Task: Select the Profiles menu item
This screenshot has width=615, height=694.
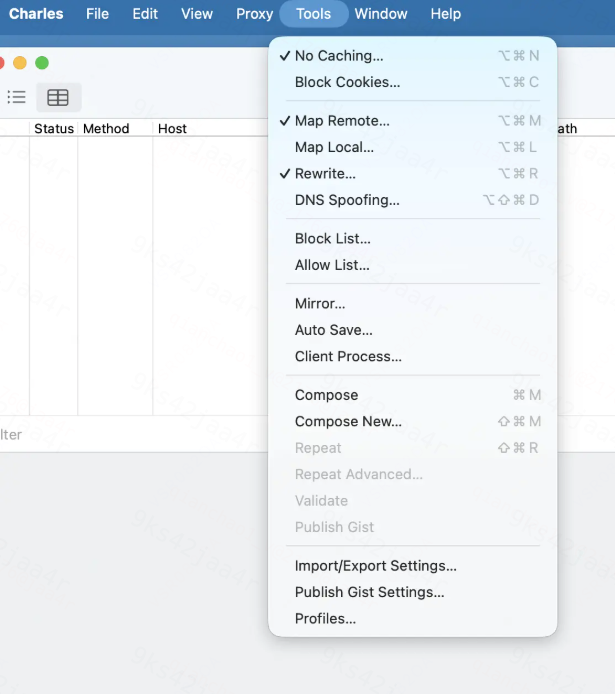Action: point(412,619)
